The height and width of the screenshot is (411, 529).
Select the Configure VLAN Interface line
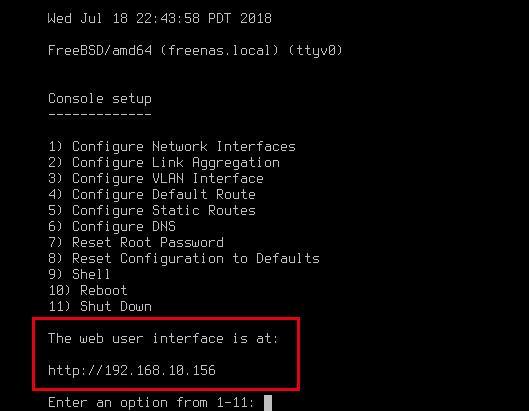click(156, 178)
